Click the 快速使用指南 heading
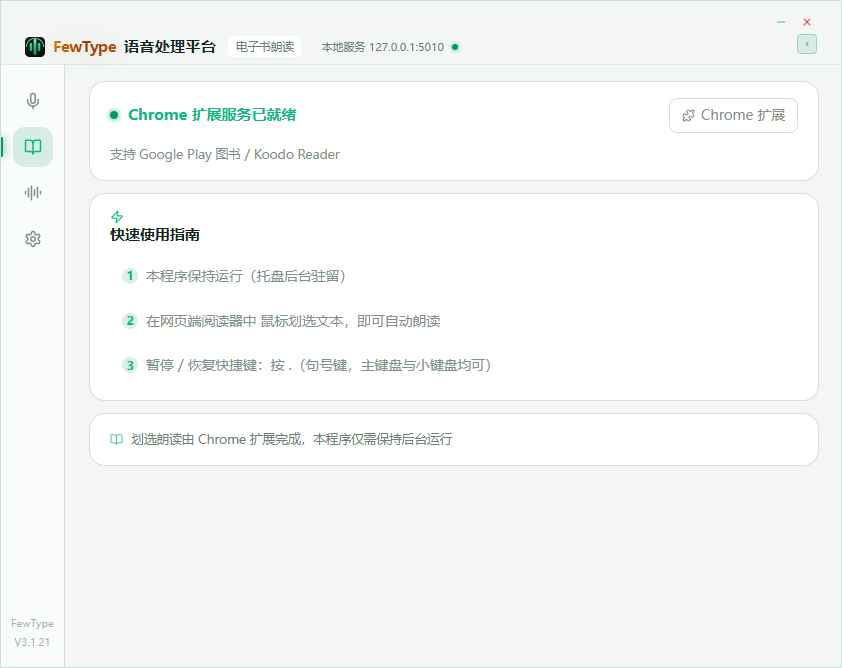The width and height of the screenshot is (842, 668). 155,235
